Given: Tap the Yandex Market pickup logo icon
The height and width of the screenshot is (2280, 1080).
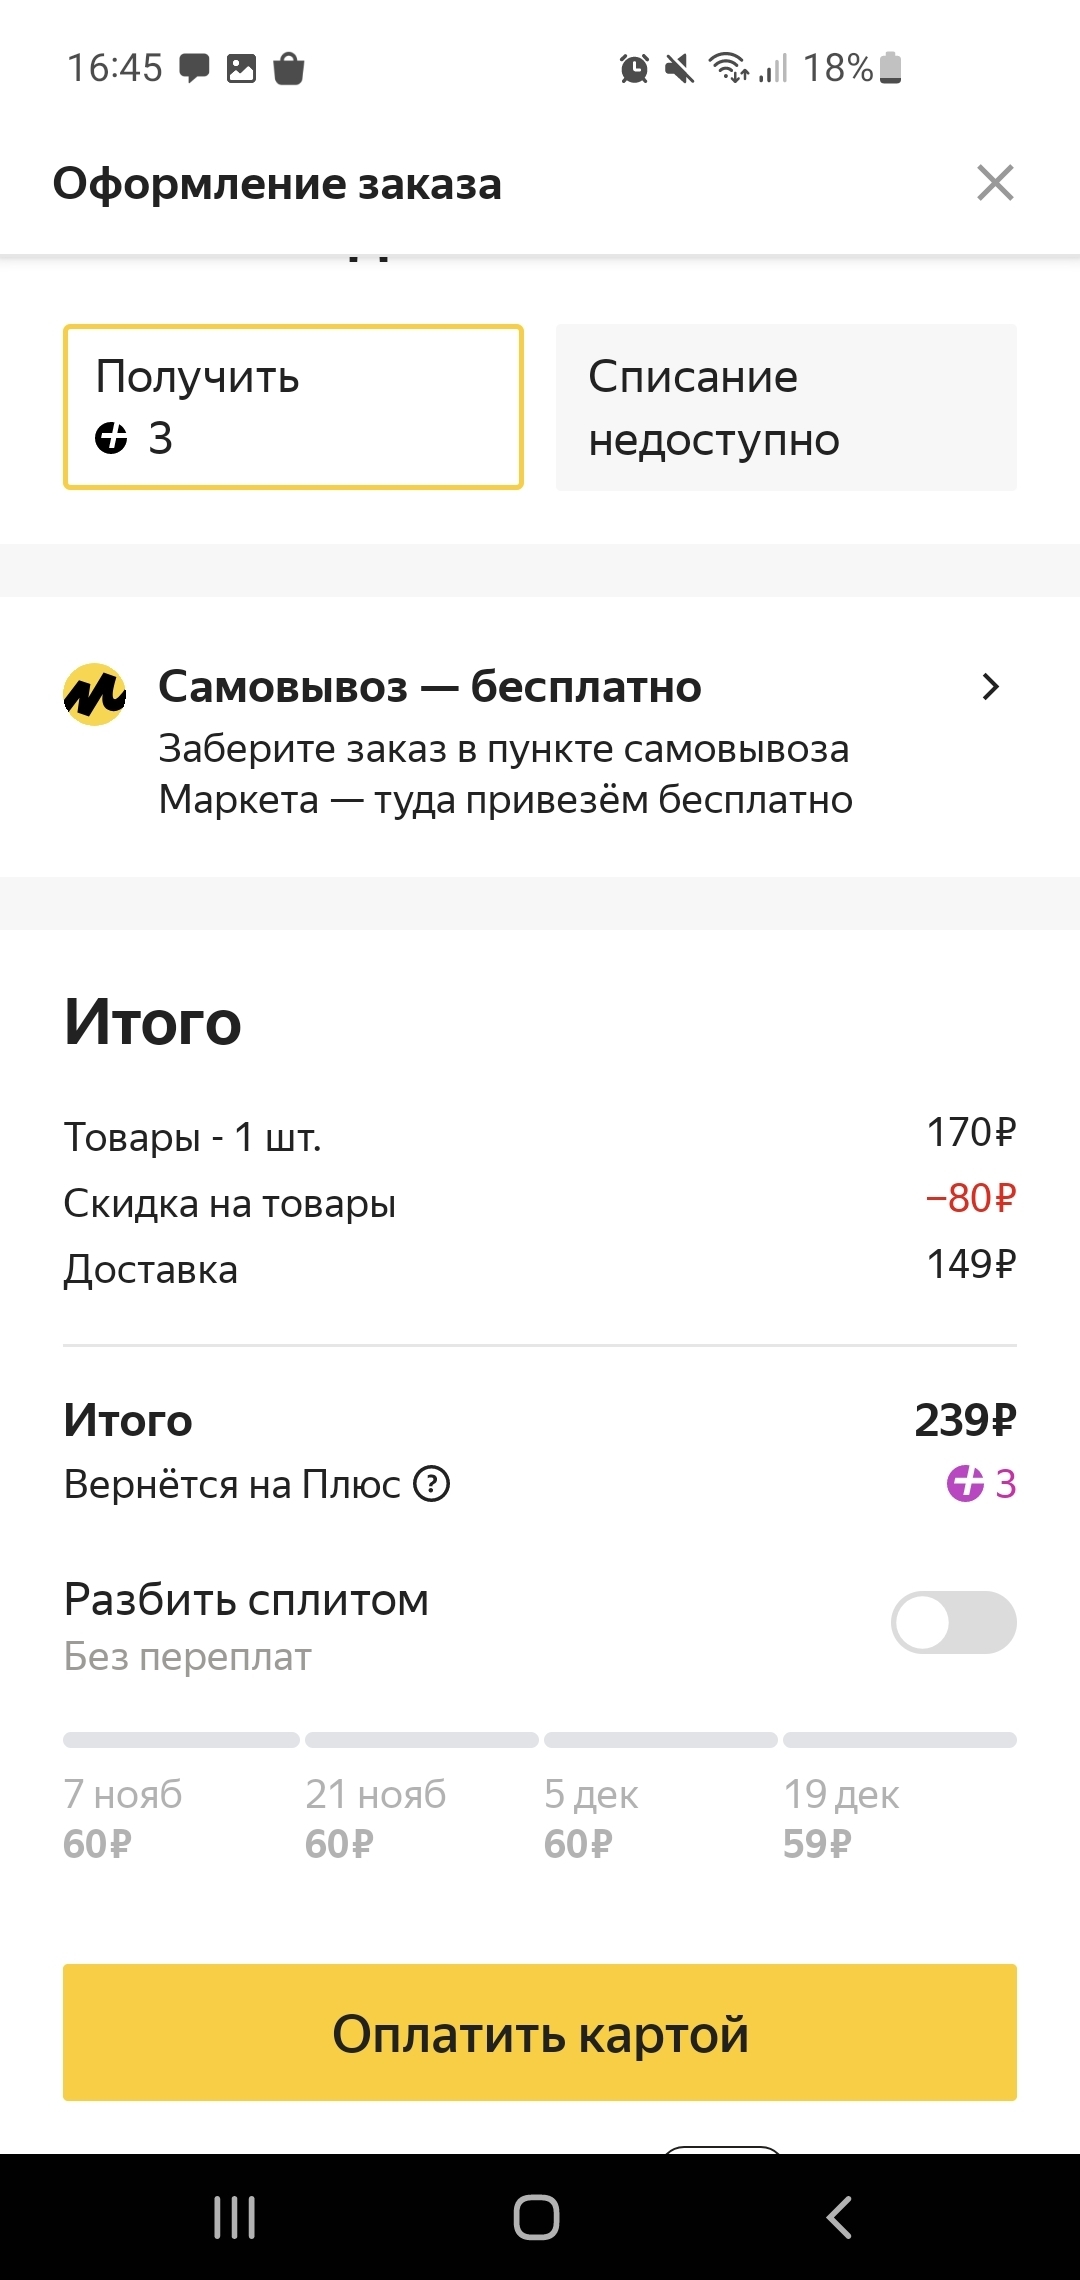Looking at the screenshot, I should [x=94, y=694].
